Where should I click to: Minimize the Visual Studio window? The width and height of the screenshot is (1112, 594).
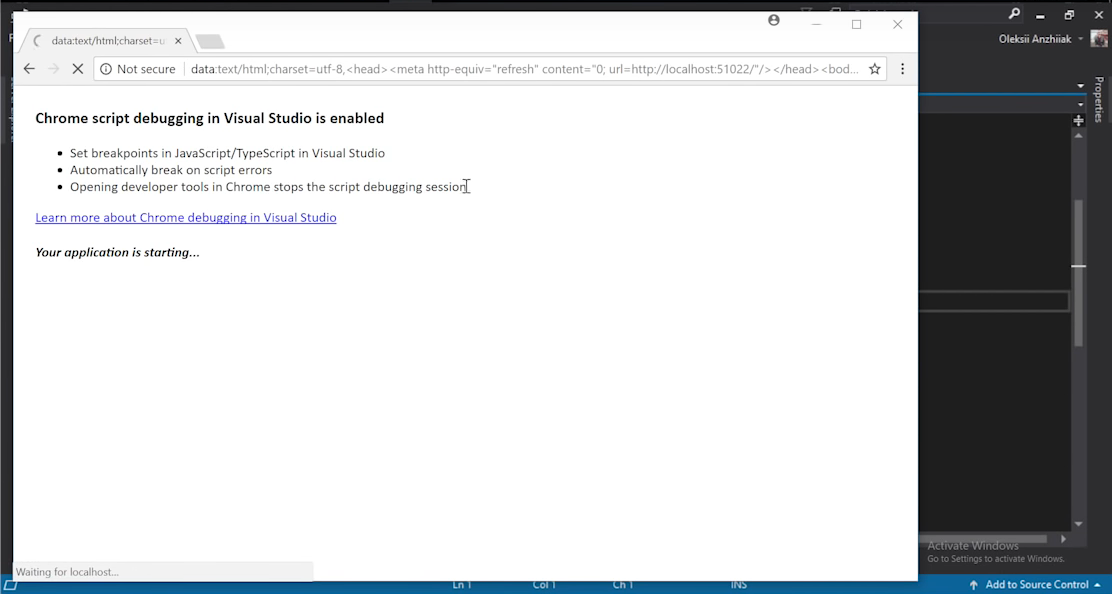1040,15
